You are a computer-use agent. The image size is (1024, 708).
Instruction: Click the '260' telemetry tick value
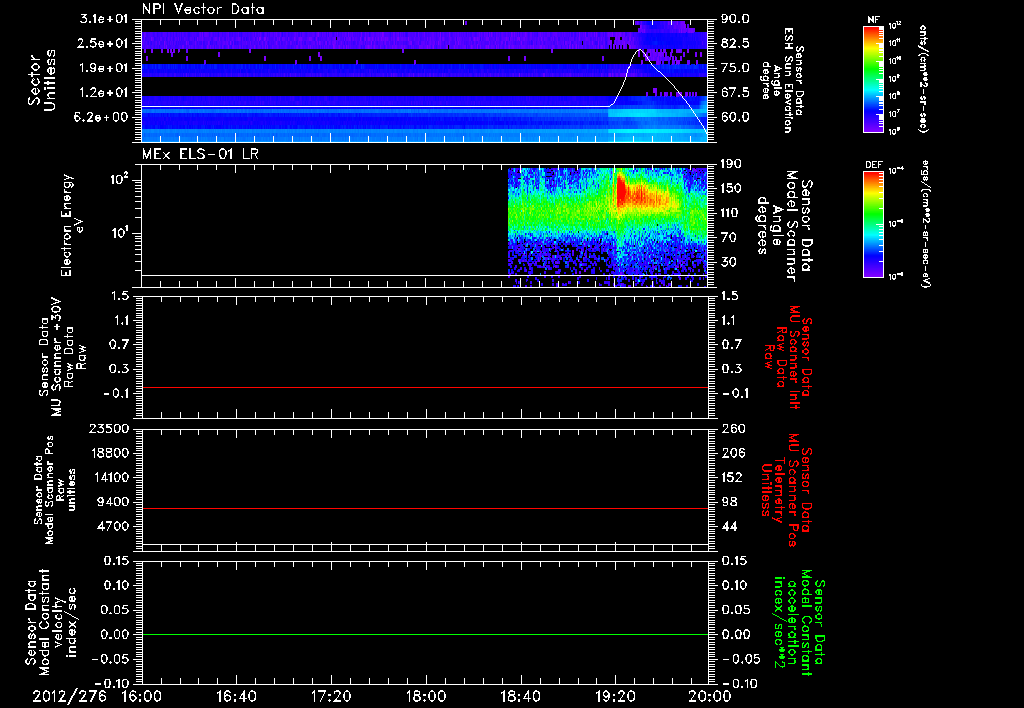pos(732,429)
